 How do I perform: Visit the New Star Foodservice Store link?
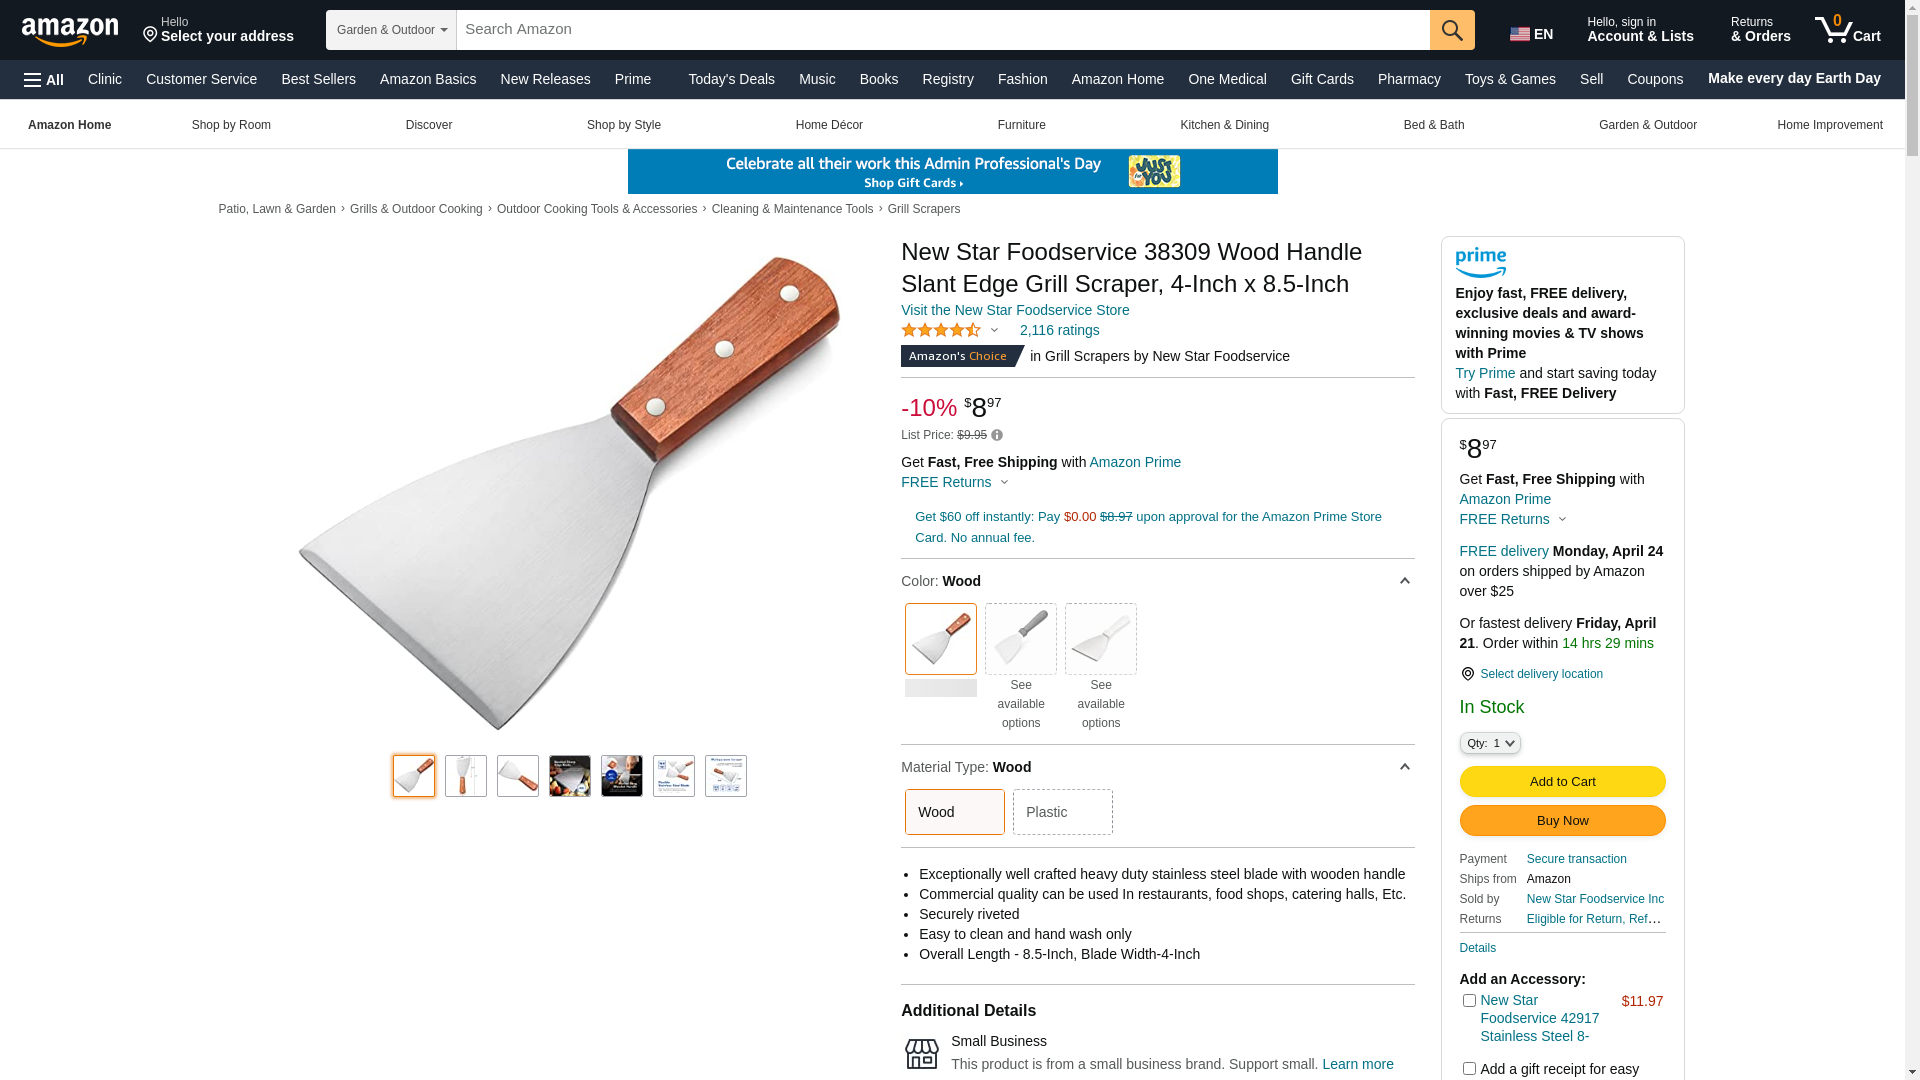[x=1014, y=310]
